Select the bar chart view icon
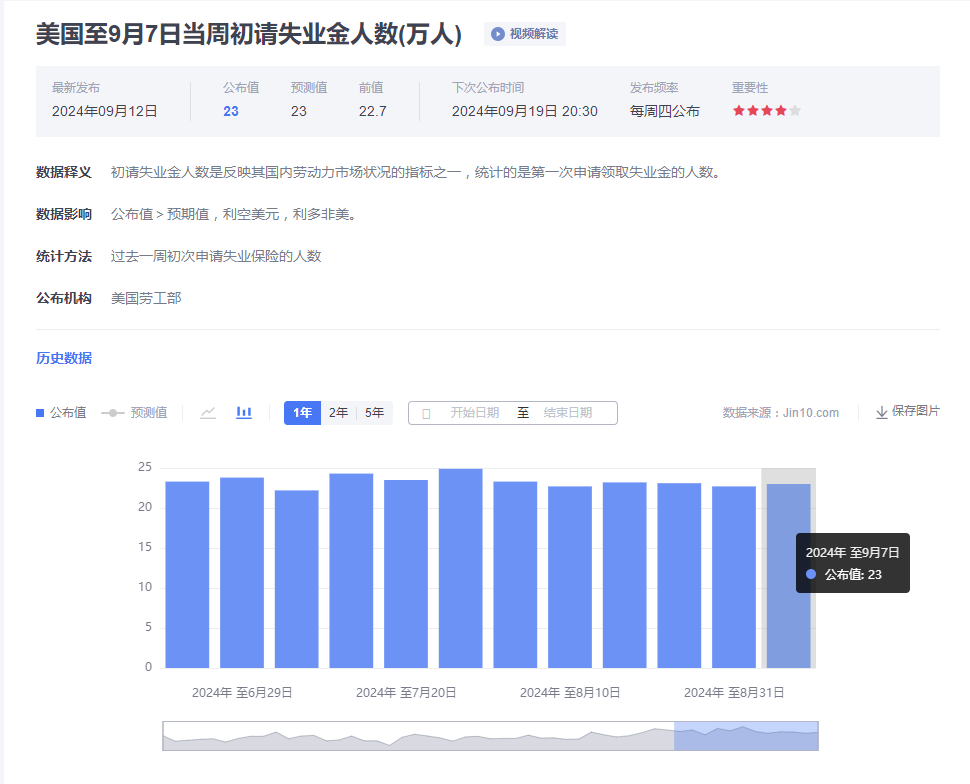The height and width of the screenshot is (784, 970). (x=244, y=412)
